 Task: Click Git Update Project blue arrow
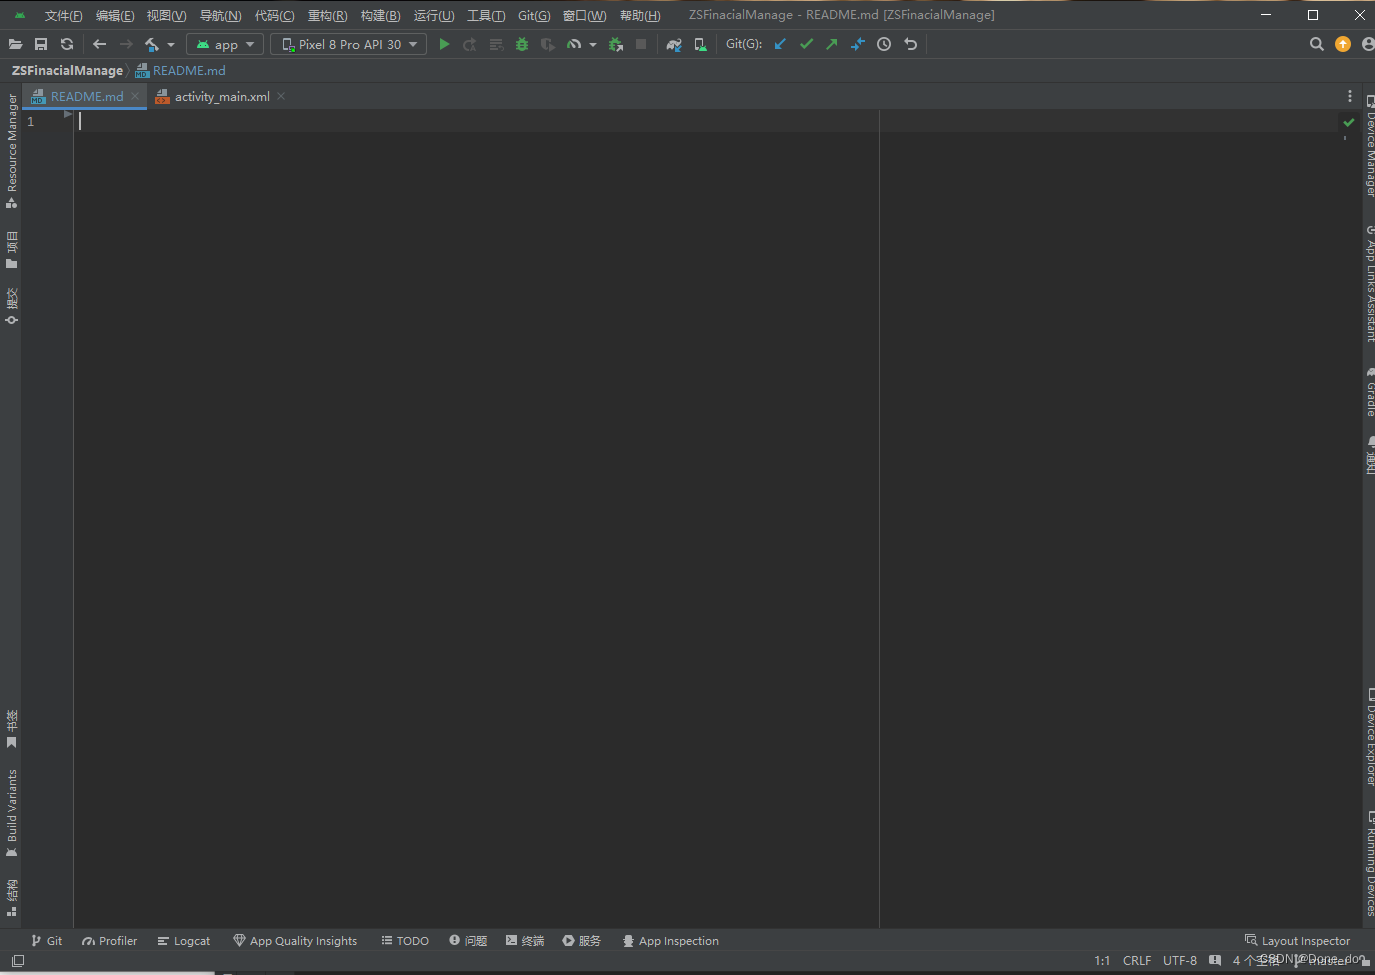(x=780, y=44)
